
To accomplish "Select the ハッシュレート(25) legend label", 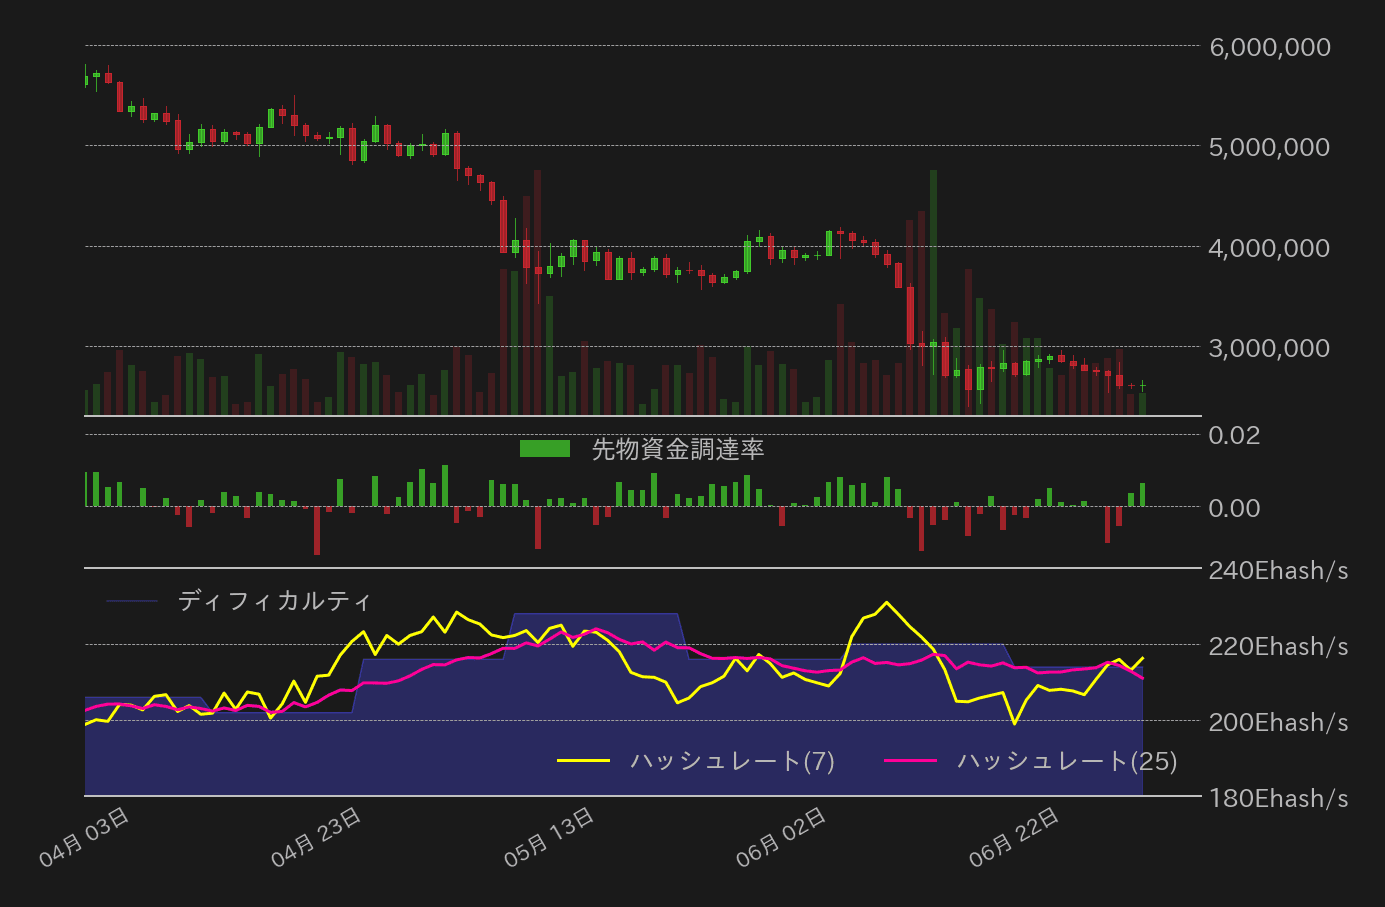I will 1067,761.
